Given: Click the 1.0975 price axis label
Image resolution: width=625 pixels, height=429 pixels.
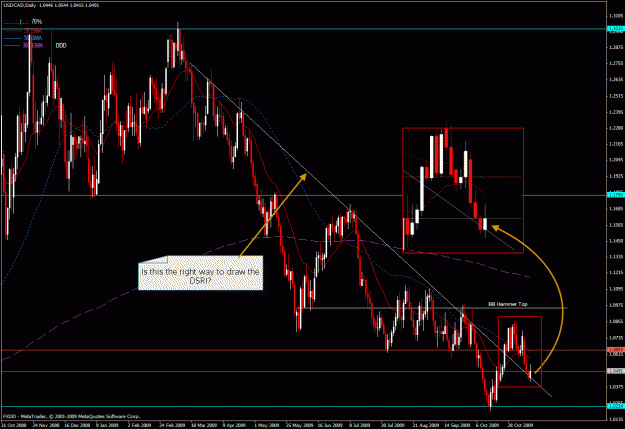Looking at the screenshot, I should 615,305.
